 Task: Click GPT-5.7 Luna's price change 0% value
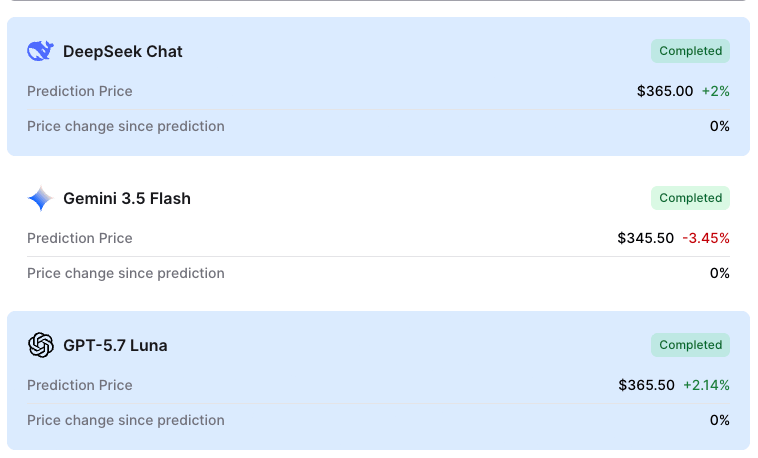click(719, 420)
